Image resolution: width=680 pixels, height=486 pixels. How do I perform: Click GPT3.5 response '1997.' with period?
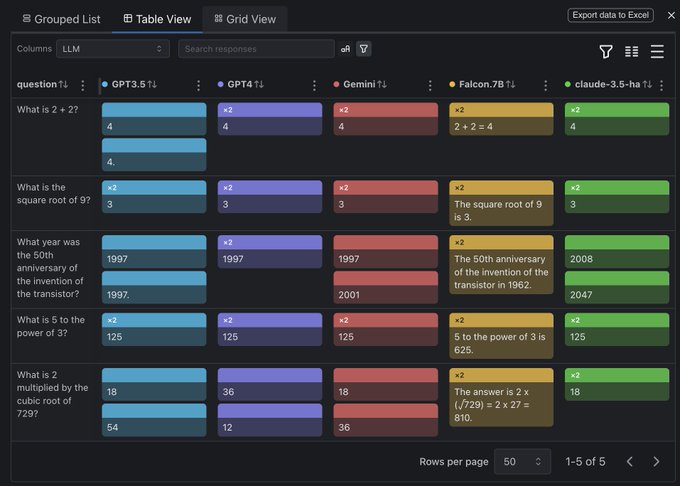tap(154, 287)
